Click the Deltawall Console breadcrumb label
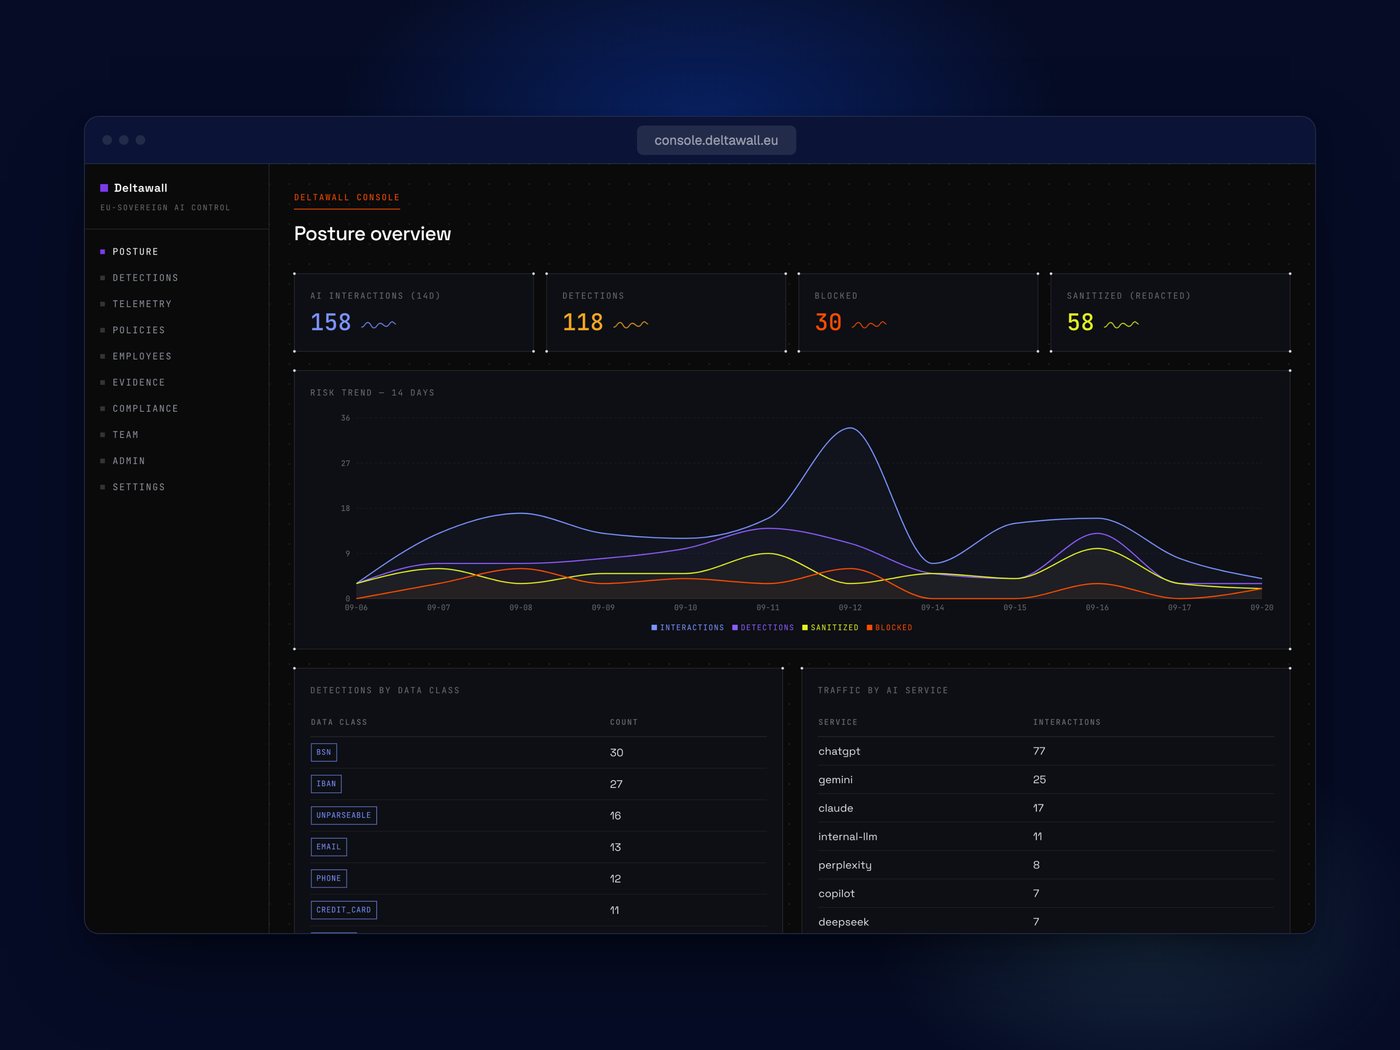The image size is (1400, 1050). (347, 198)
